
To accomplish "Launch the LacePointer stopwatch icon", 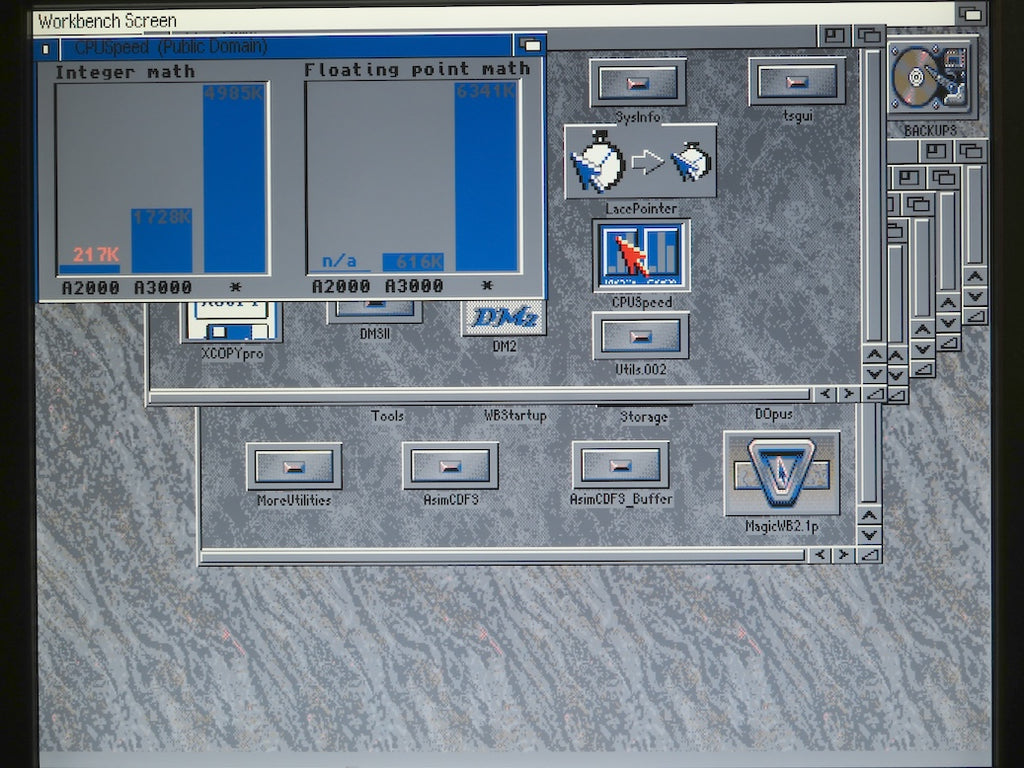I will pos(640,162).
